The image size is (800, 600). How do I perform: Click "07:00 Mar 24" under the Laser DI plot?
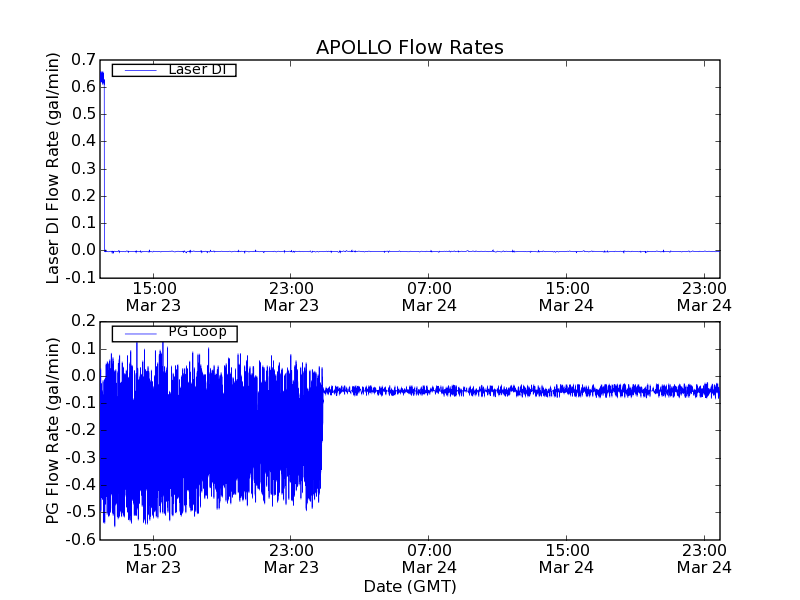point(429,297)
